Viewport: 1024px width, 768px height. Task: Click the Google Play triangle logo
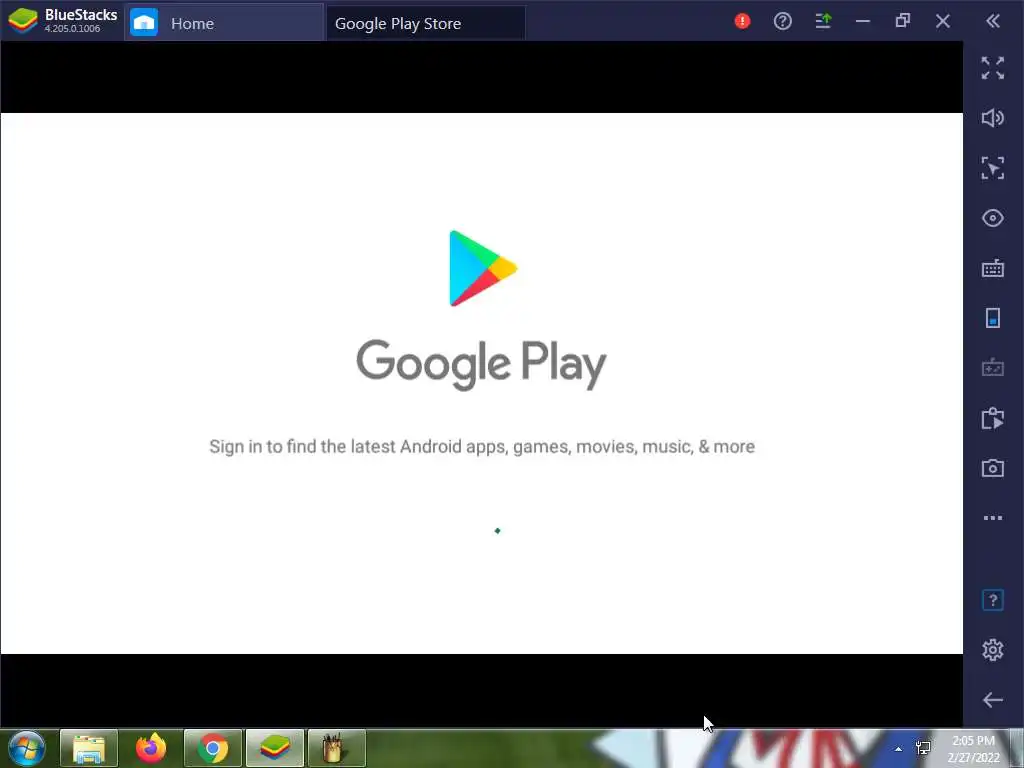[x=483, y=268]
